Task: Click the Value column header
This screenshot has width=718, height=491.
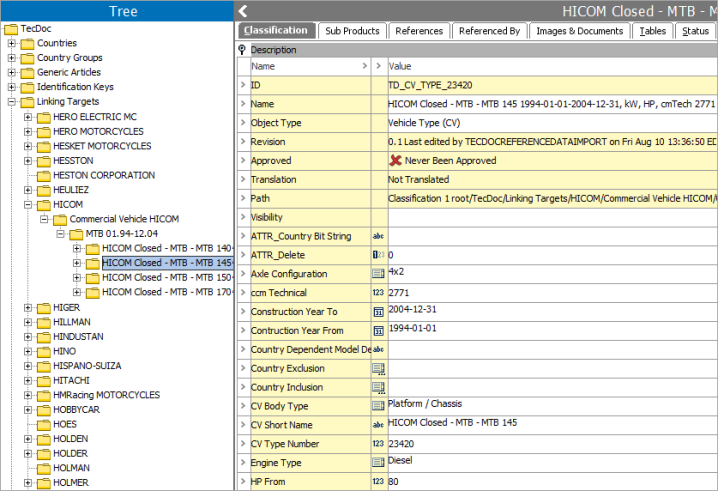Action: pos(400,66)
